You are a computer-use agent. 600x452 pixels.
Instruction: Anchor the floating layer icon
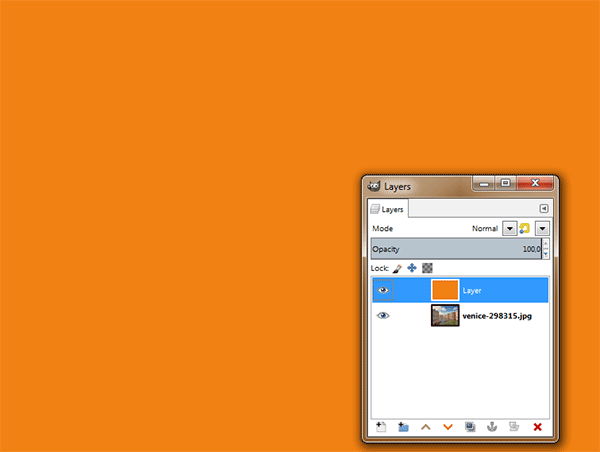tap(492, 427)
